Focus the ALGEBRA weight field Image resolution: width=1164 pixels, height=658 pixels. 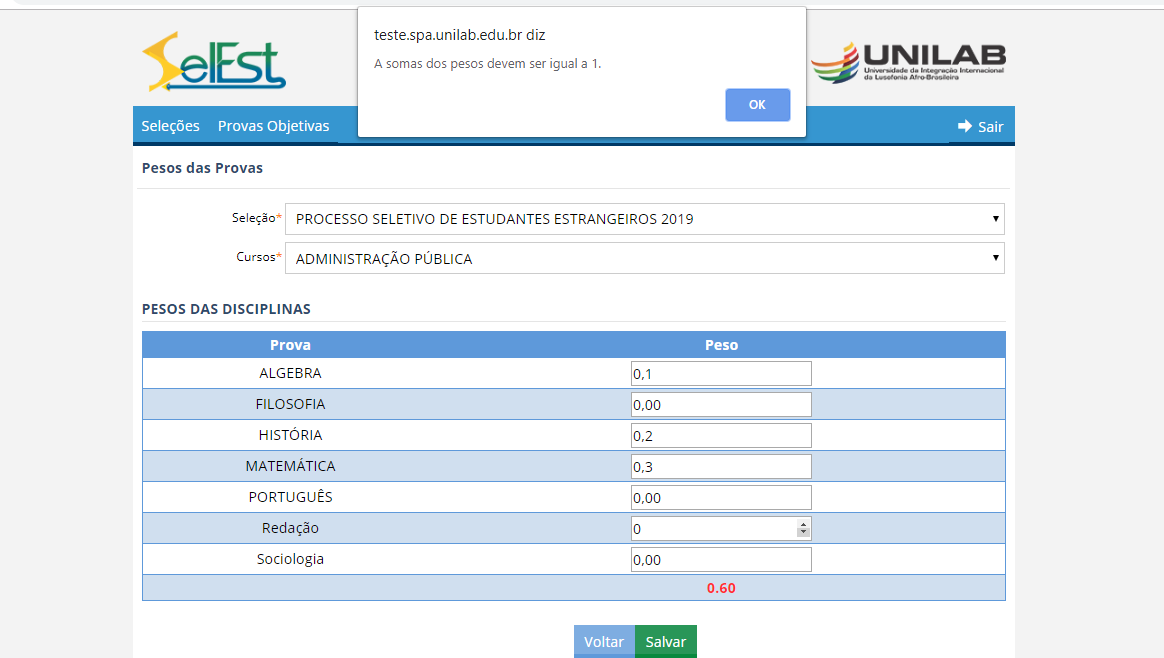pyautogui.click(x=720, y=374)
